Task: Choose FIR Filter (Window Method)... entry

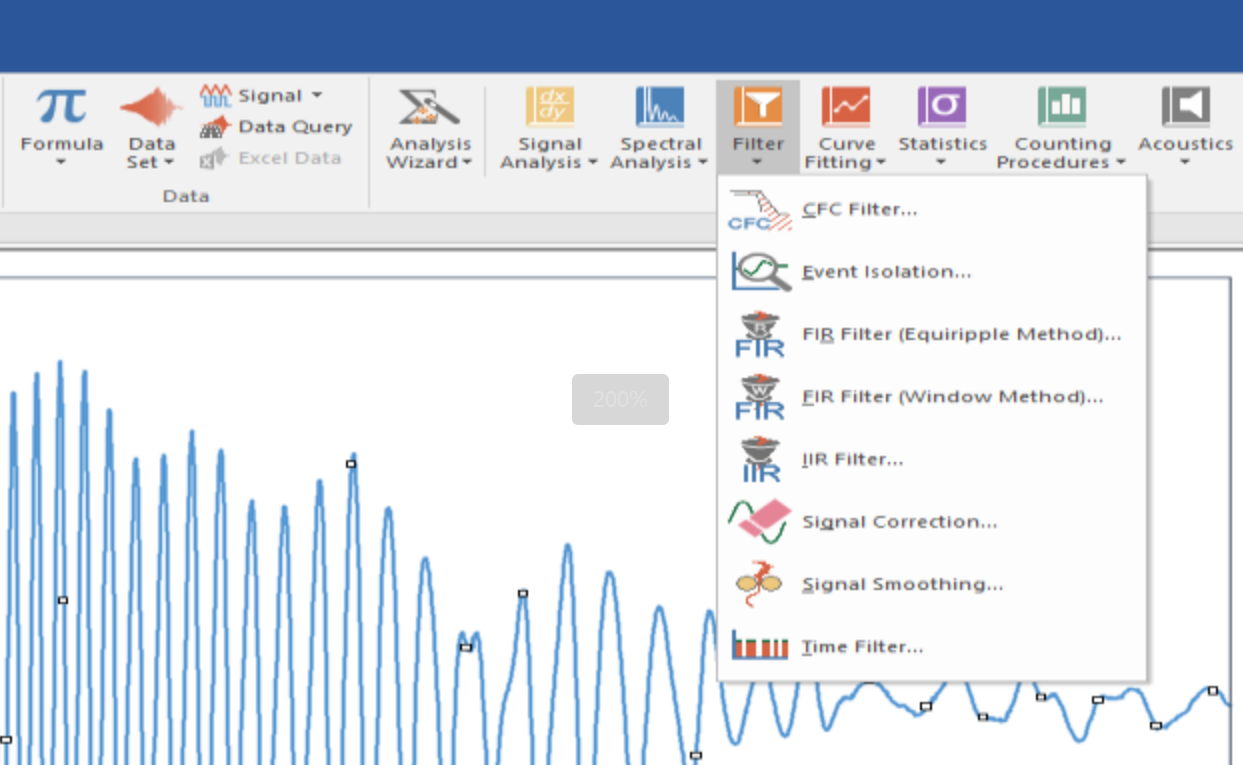Action: [x=932, y=397]
